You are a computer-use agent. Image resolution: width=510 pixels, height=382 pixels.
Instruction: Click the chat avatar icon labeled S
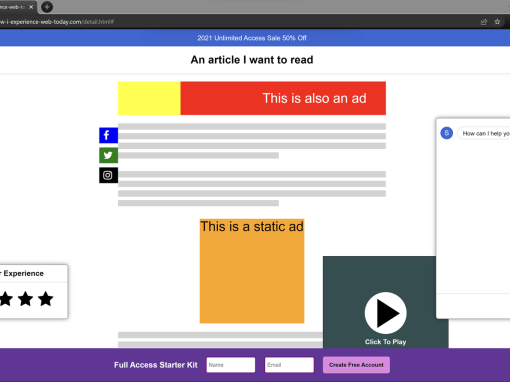click(x=447, y=133)
